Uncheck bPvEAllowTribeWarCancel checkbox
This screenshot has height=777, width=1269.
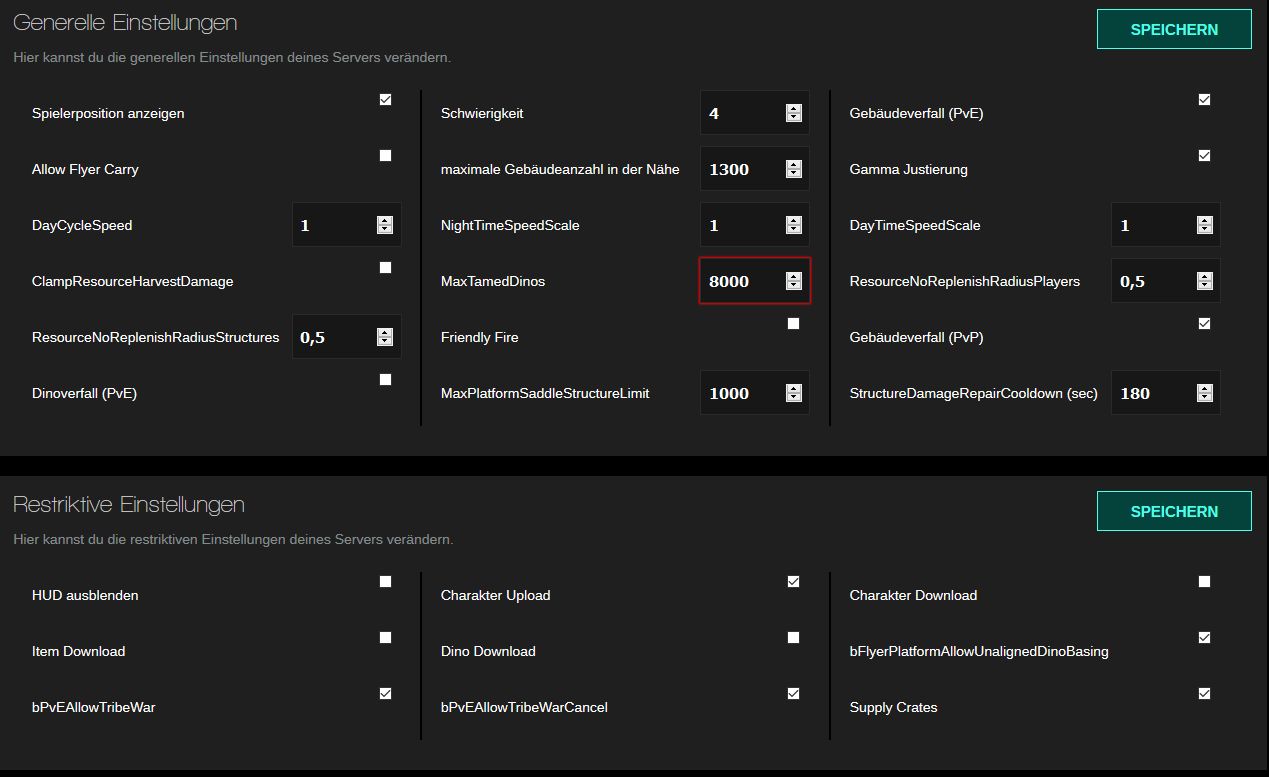point(793,694)
